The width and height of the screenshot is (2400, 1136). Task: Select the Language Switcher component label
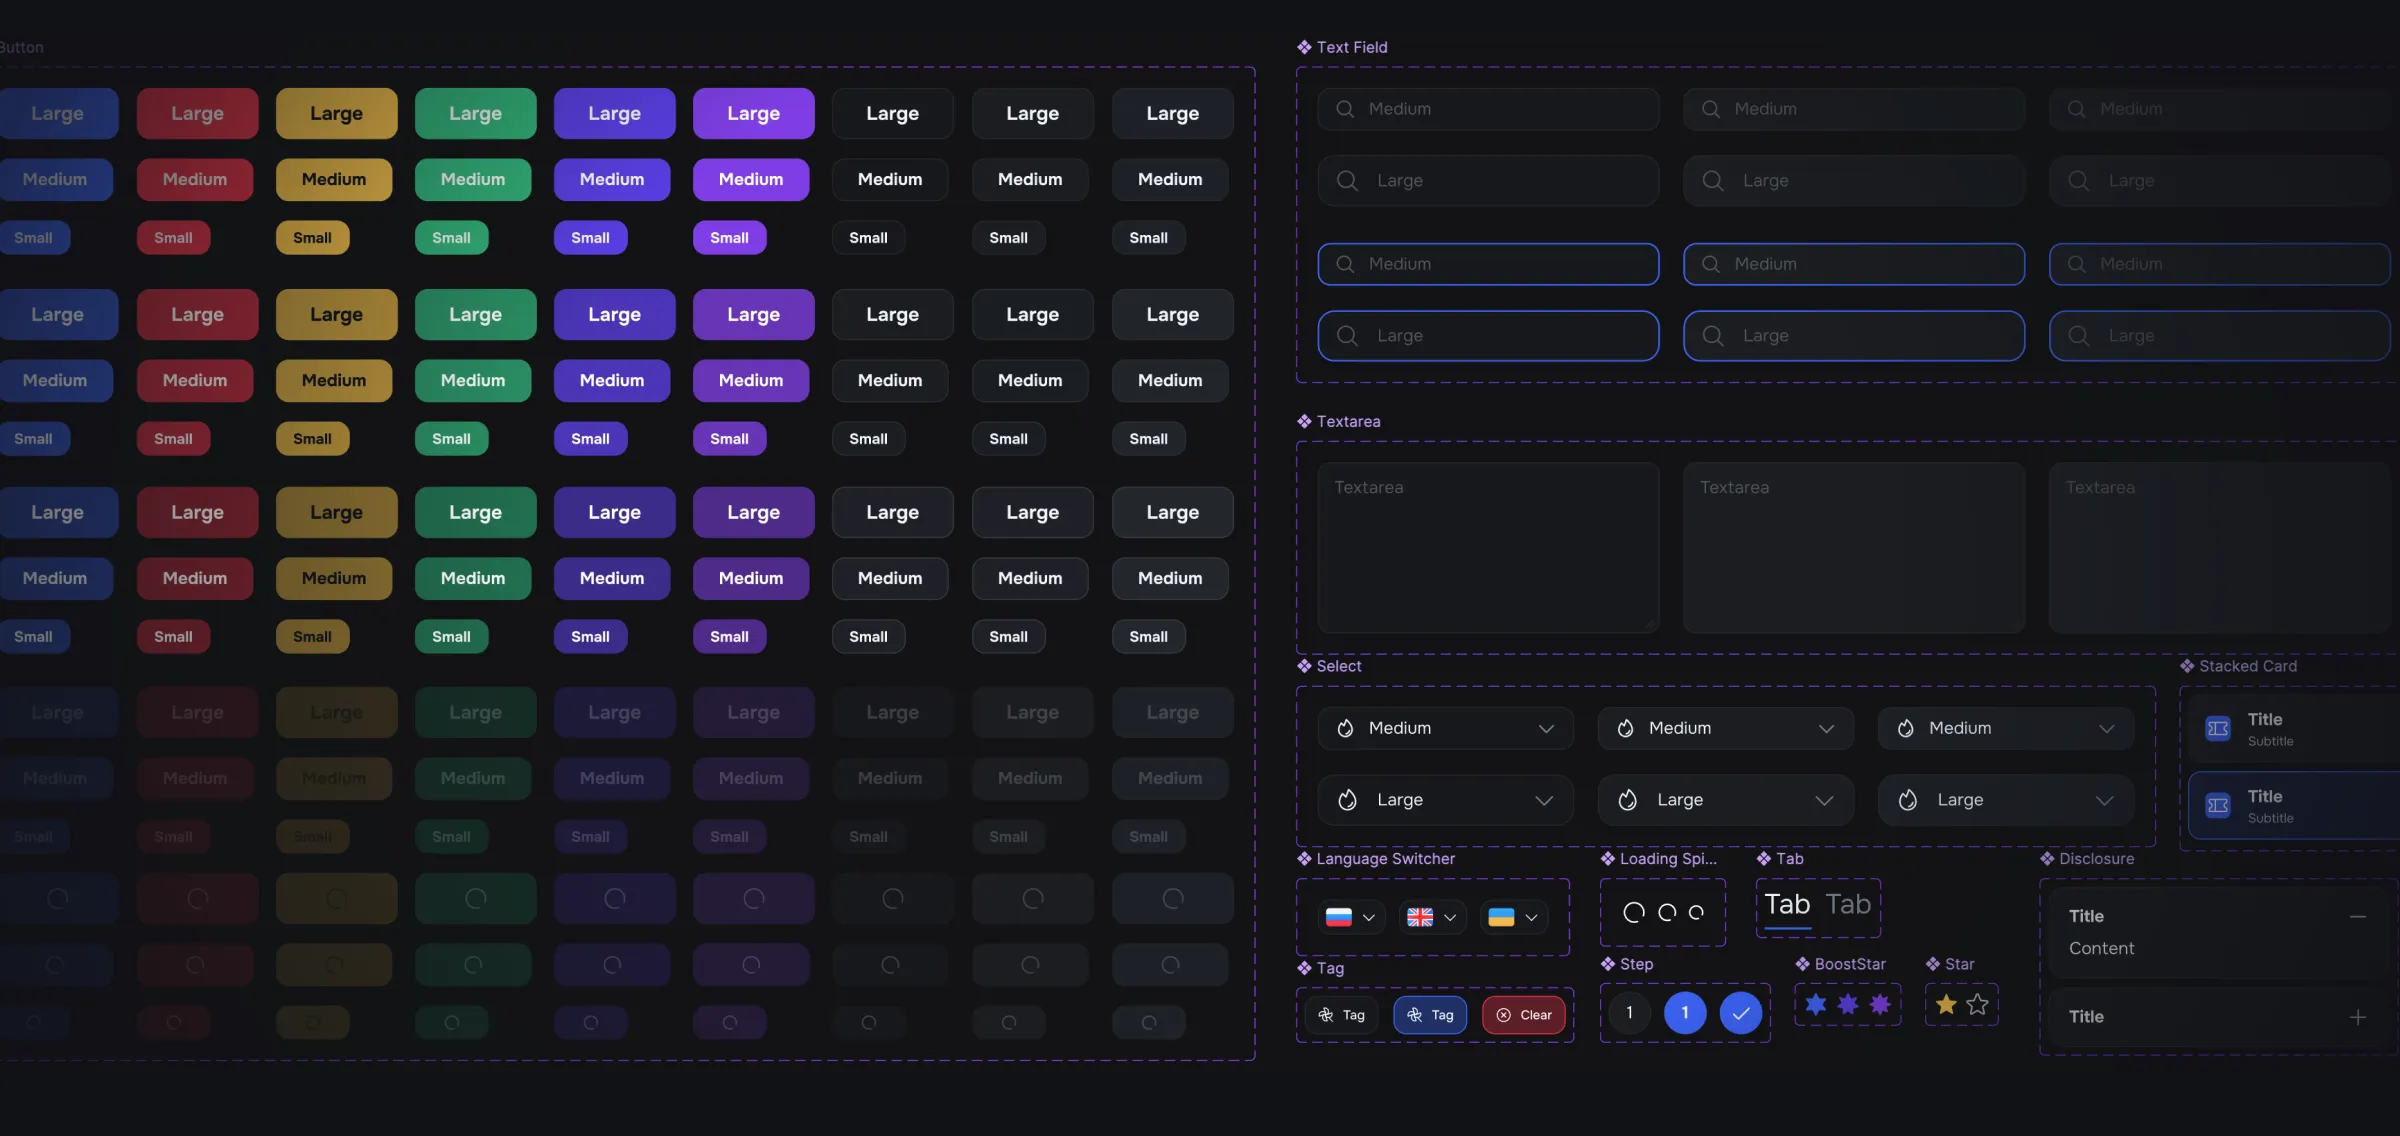pos(1385,859)
